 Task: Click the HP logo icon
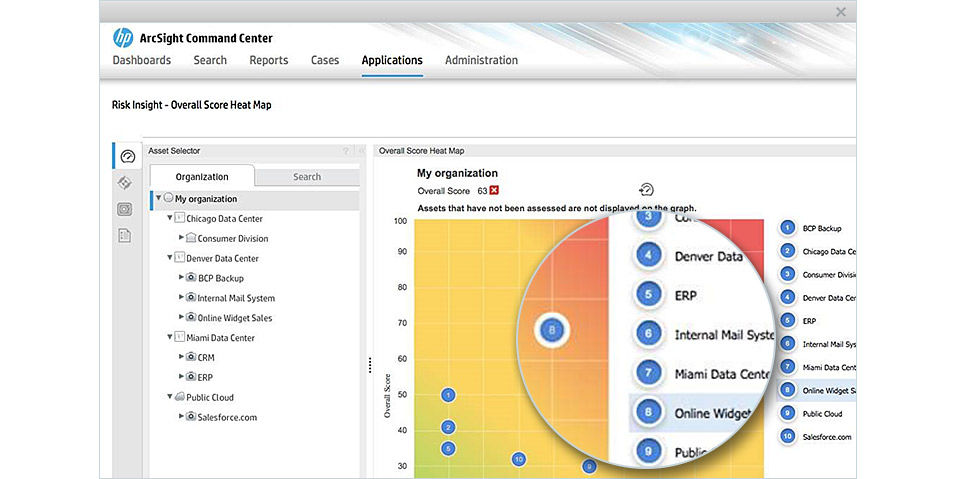[x=123, y=38]
